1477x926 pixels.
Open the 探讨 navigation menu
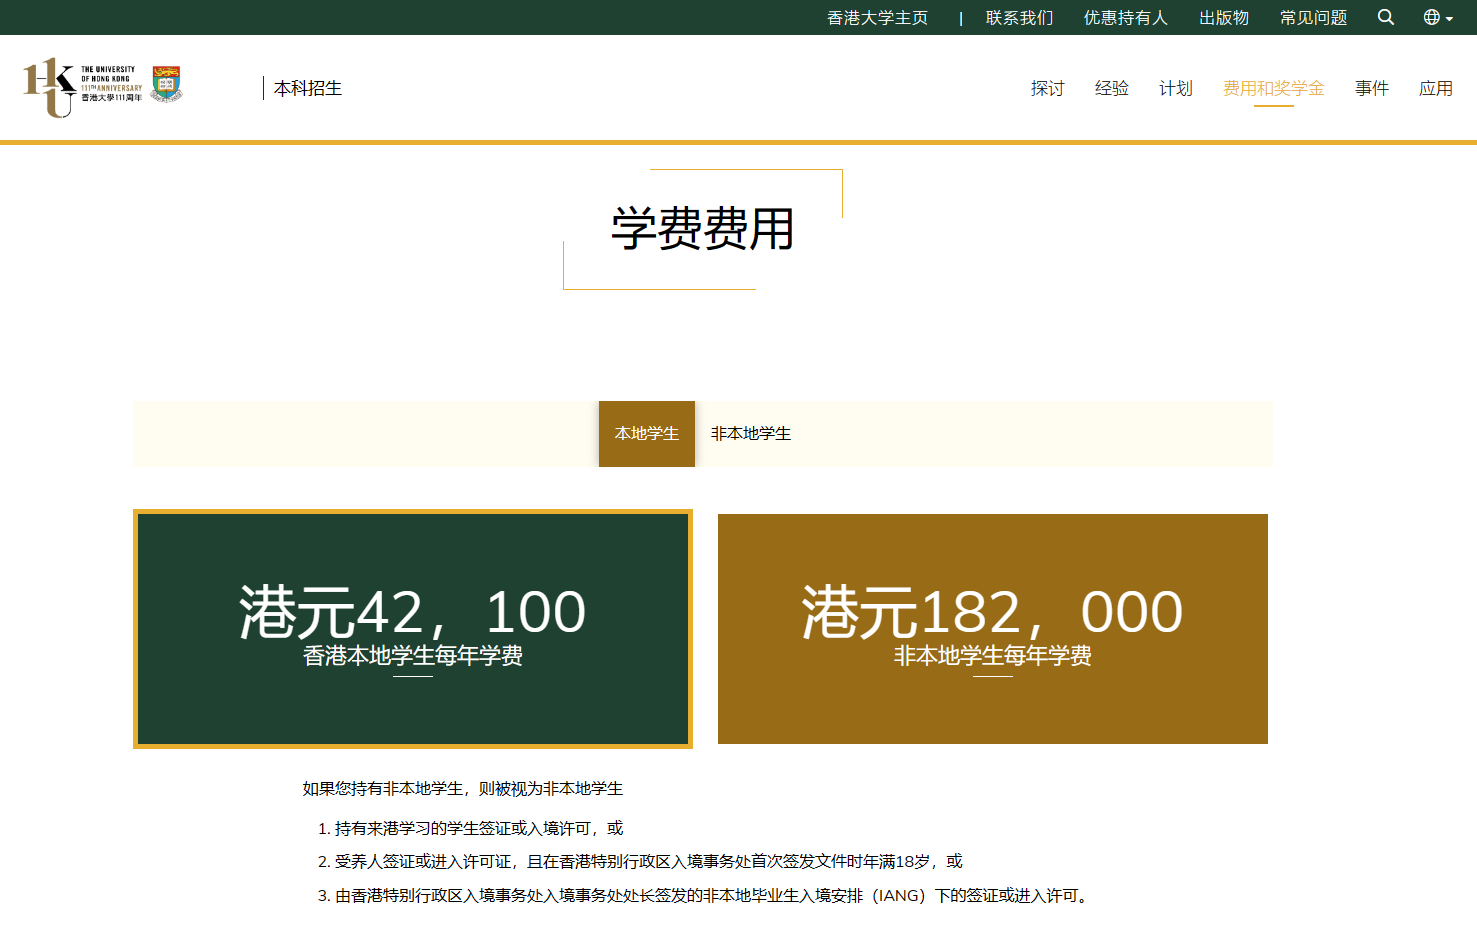coord(1047,88)
